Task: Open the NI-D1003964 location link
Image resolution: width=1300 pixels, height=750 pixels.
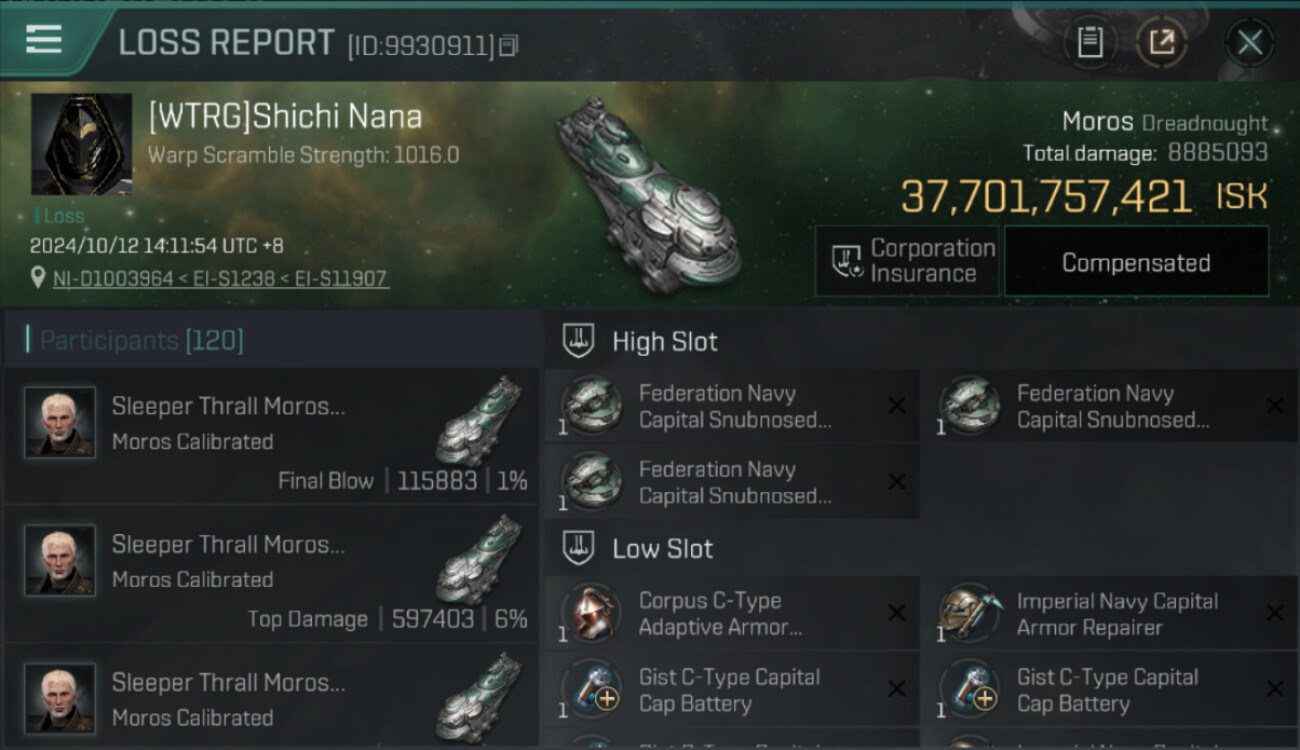Action: pyautogui.click(x=113, y=279)
